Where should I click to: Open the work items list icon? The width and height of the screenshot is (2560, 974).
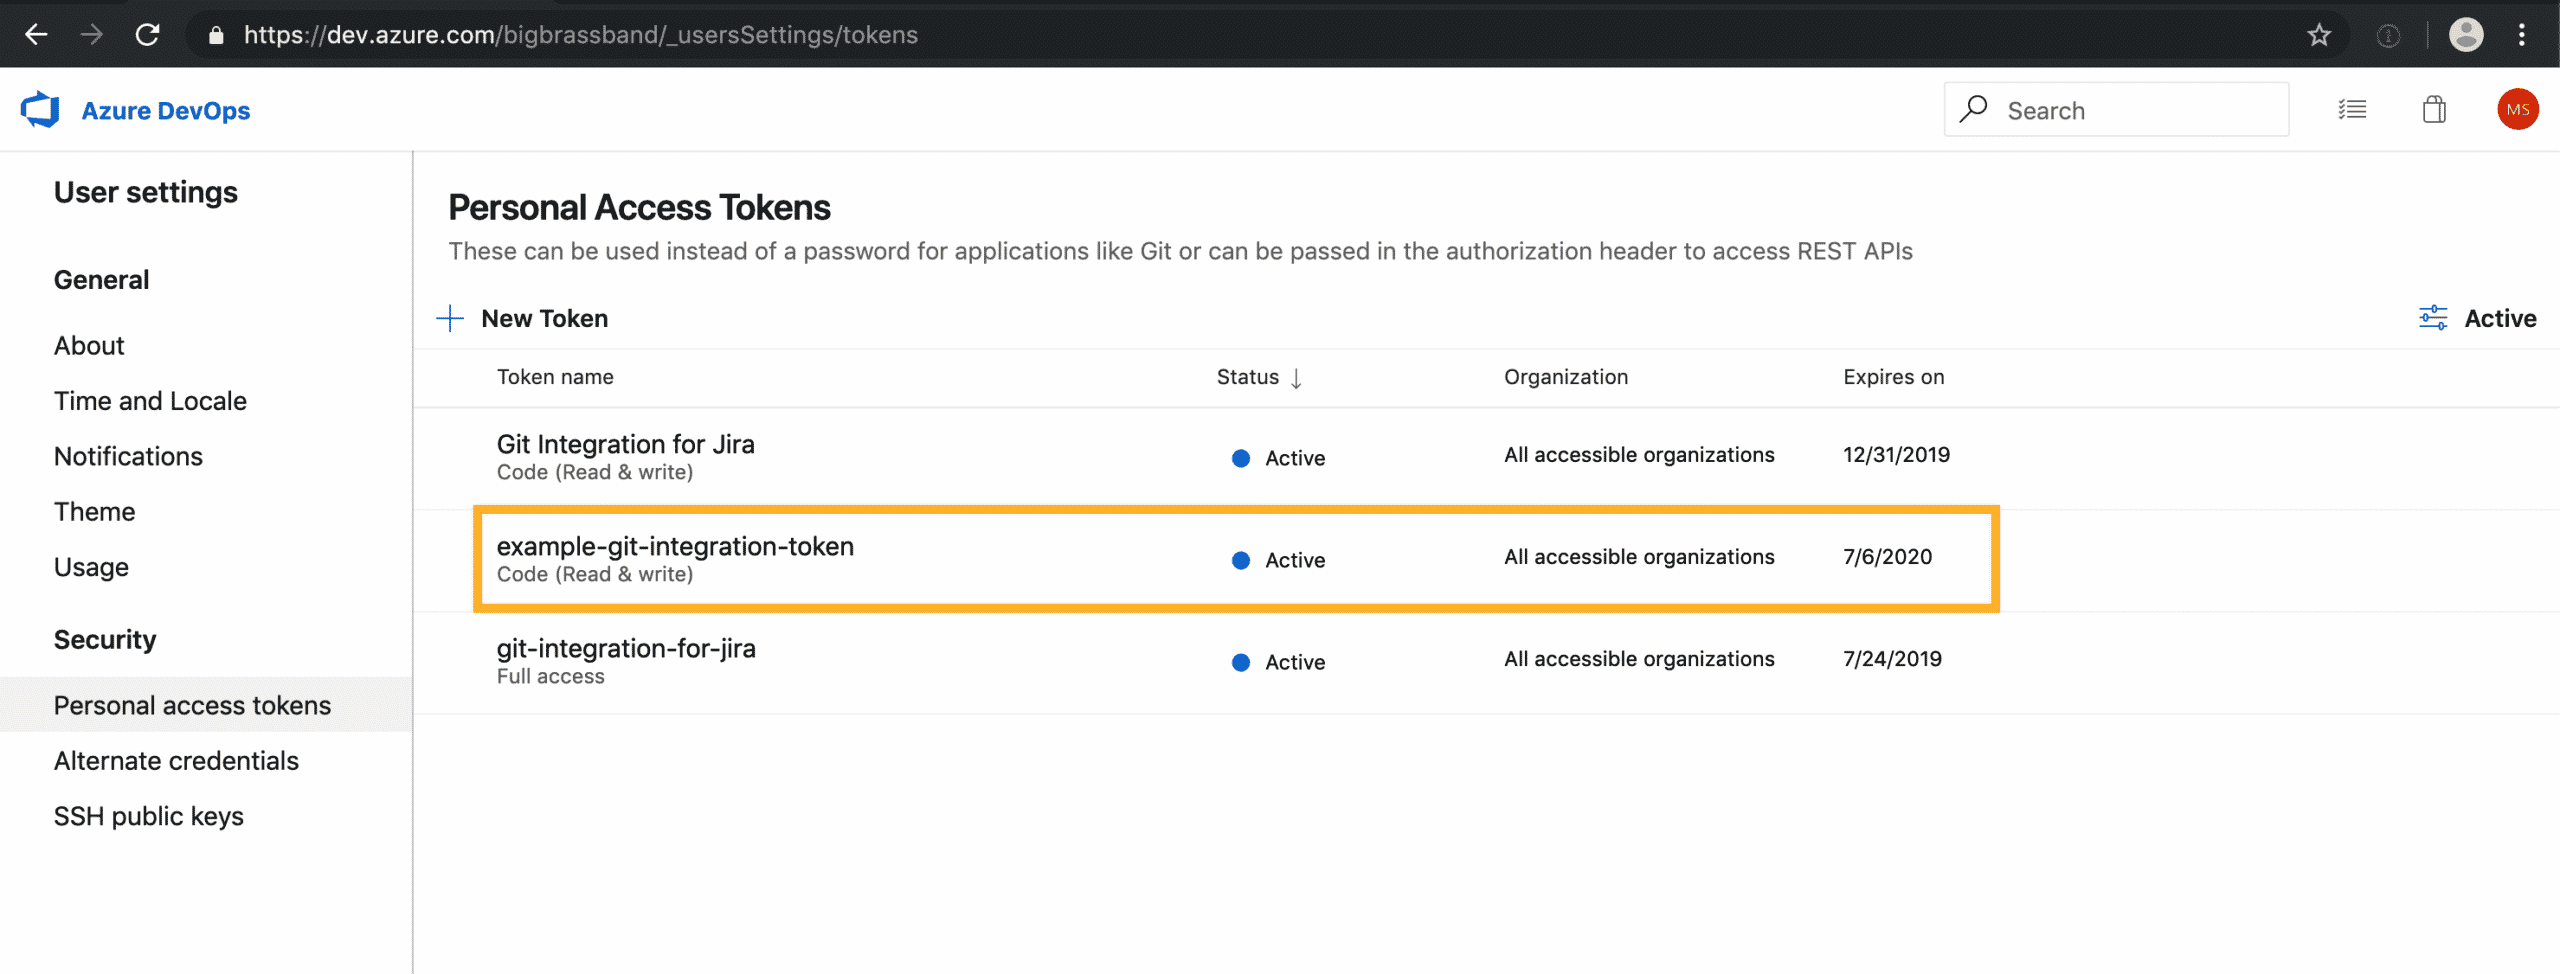(2352, 110)
